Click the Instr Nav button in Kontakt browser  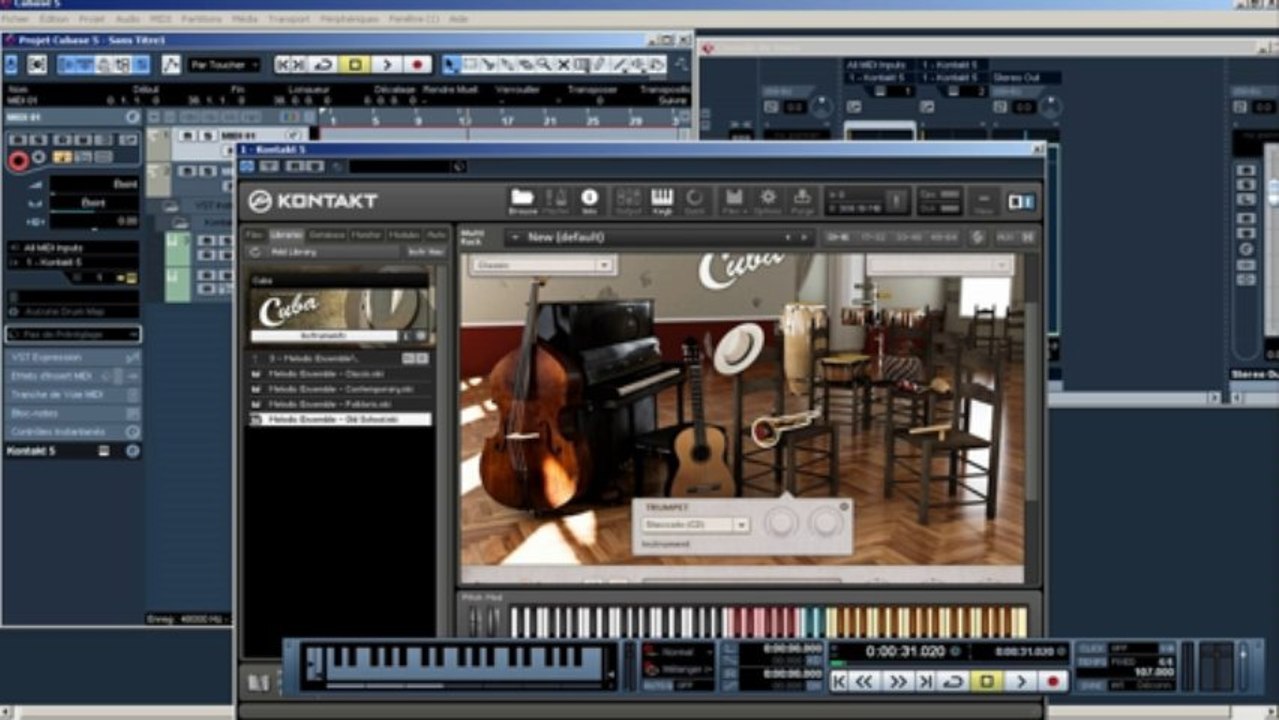(x=425, y=252)
